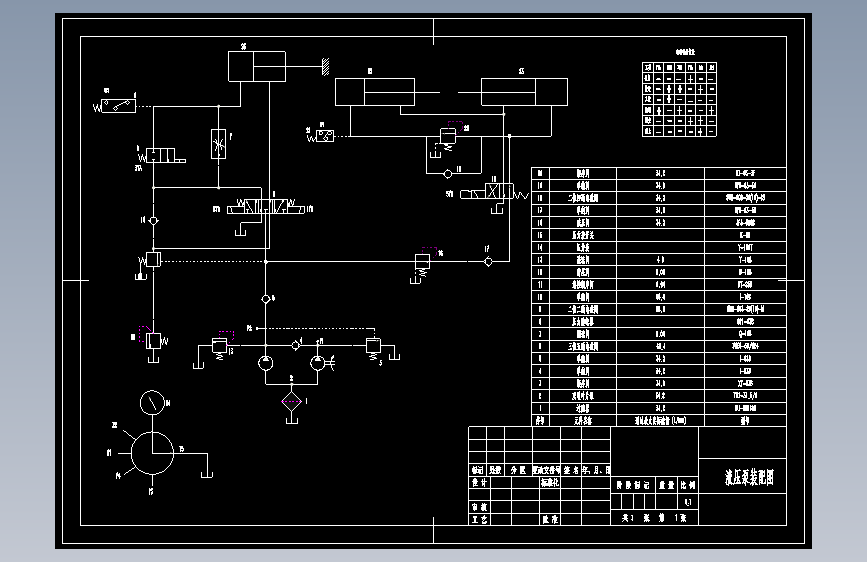Image resolution: width=867 pixels, height=562 pixels.
Task: Click the 工艺 cell in title block
Action: pos(479,519)
